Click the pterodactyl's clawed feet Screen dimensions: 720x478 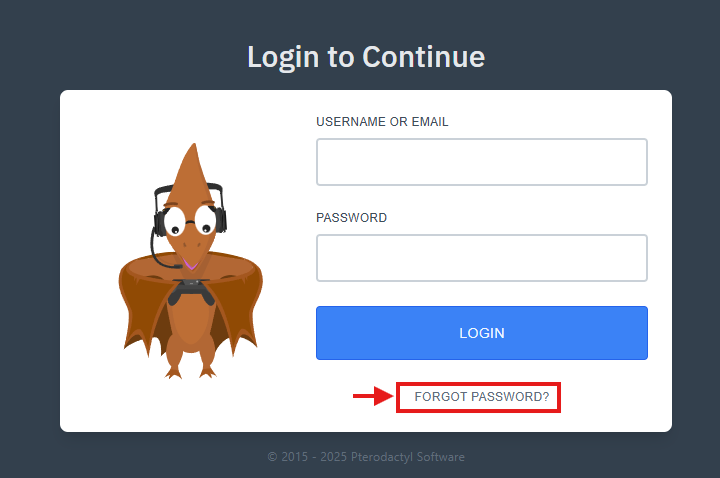(191, 370)
